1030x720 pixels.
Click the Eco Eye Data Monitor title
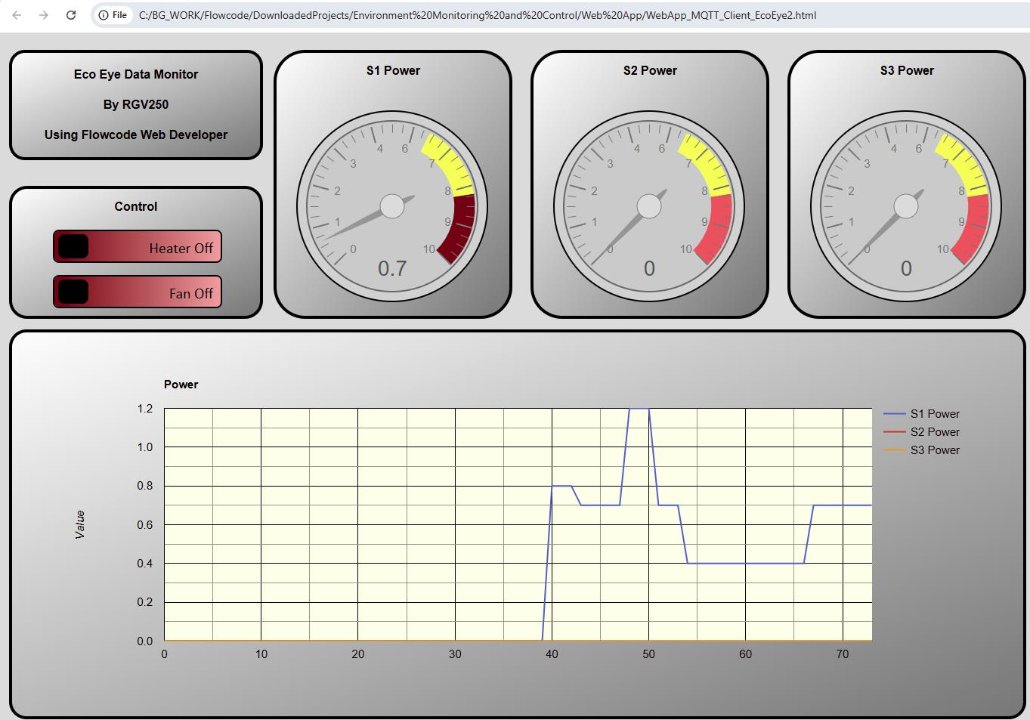pyautogui.click(x=136, y=74)
